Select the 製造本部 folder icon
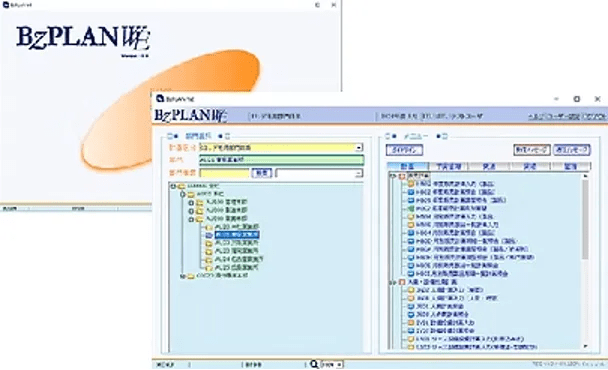This screenshot has width=608, height=370. [199, 211]
